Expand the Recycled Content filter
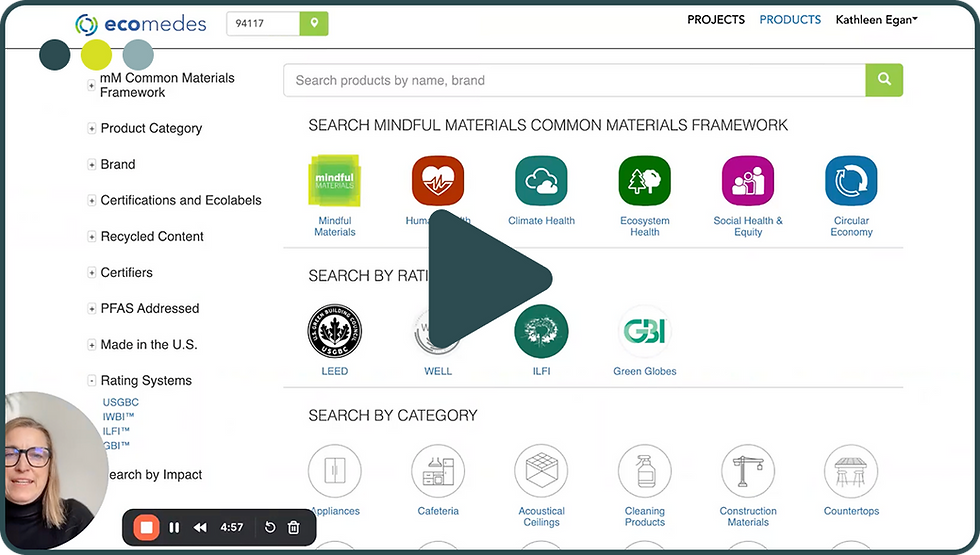The height and width of the screenshot is (555, 980). [x=91, y=237]
